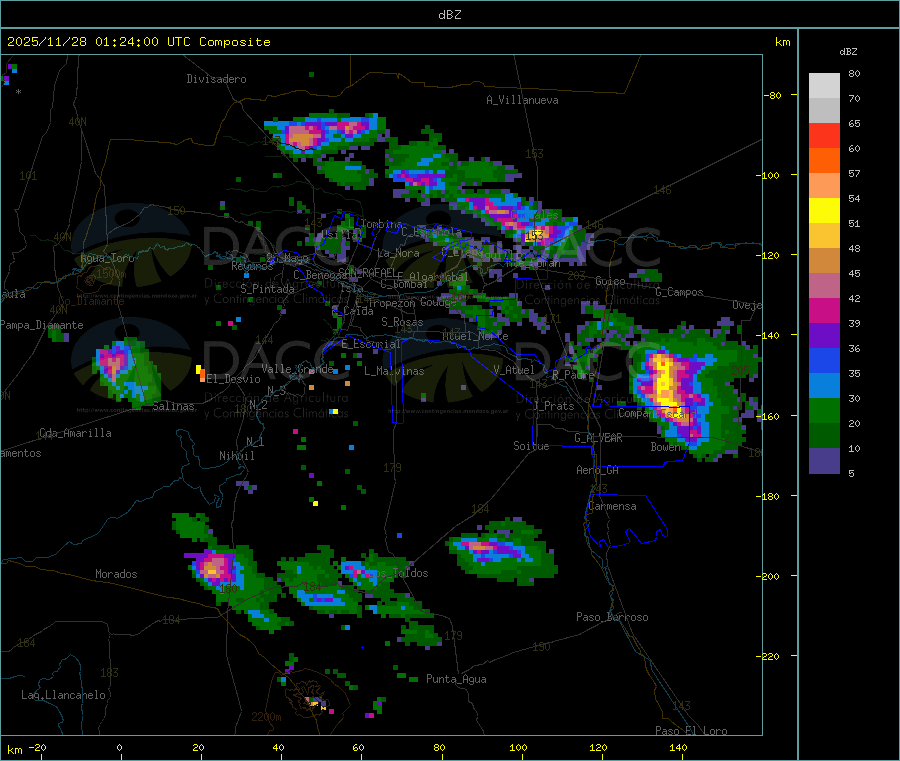Click the Cda_Amarilla map label
The height and width of the screenshot is (761, 900).
pyautogui.click(x=75, y=433)
